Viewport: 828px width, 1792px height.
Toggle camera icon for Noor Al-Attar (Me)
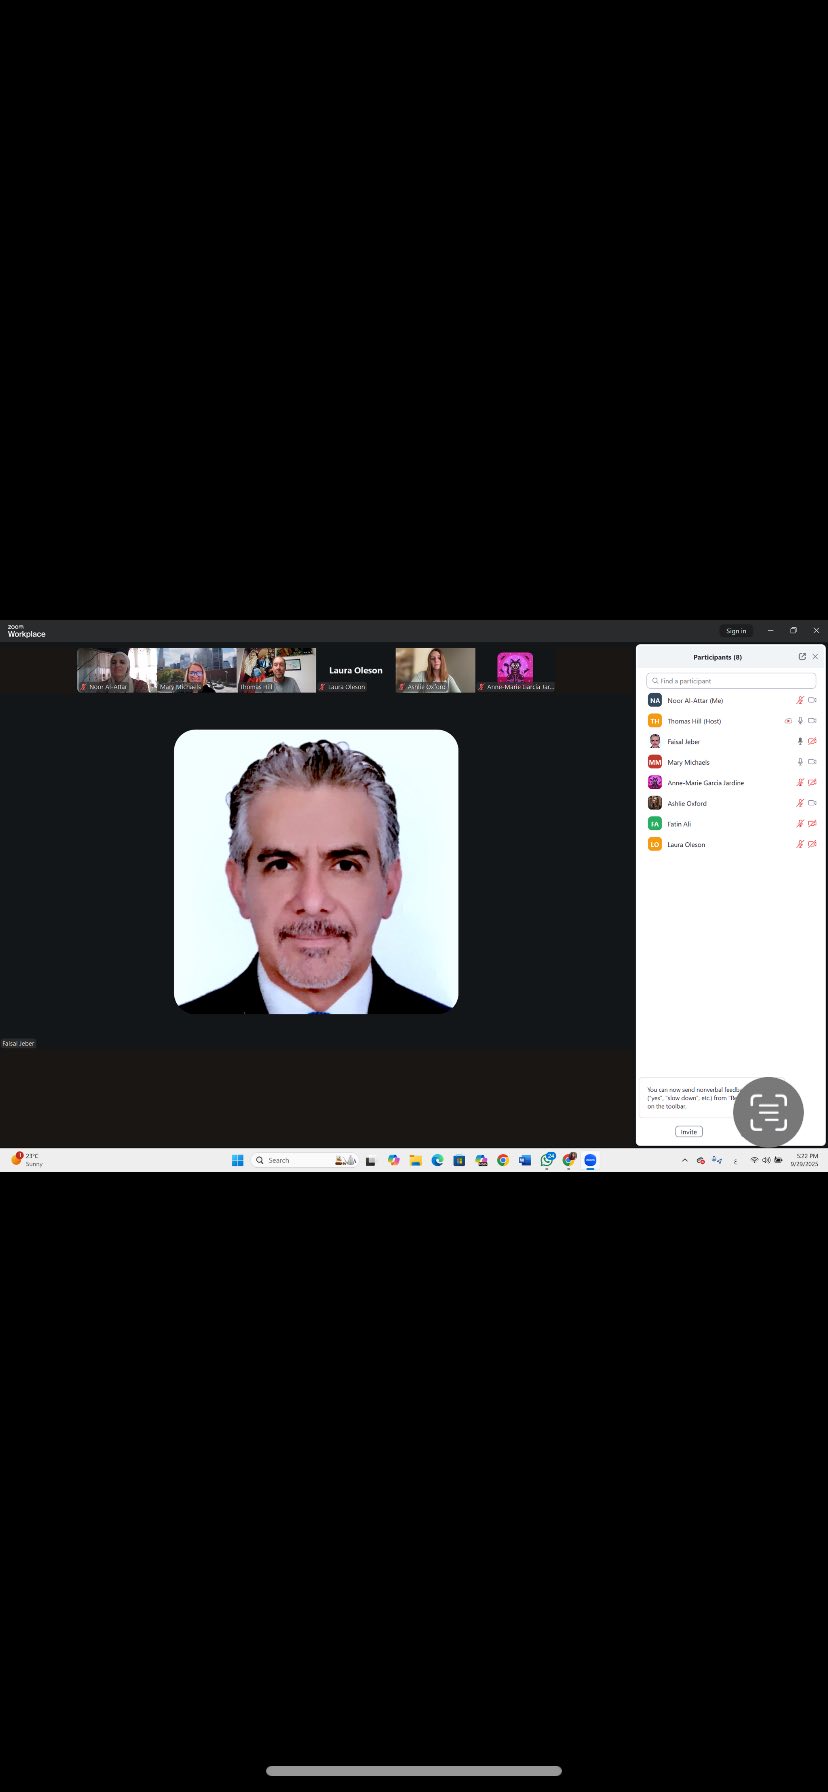point(812,701)
